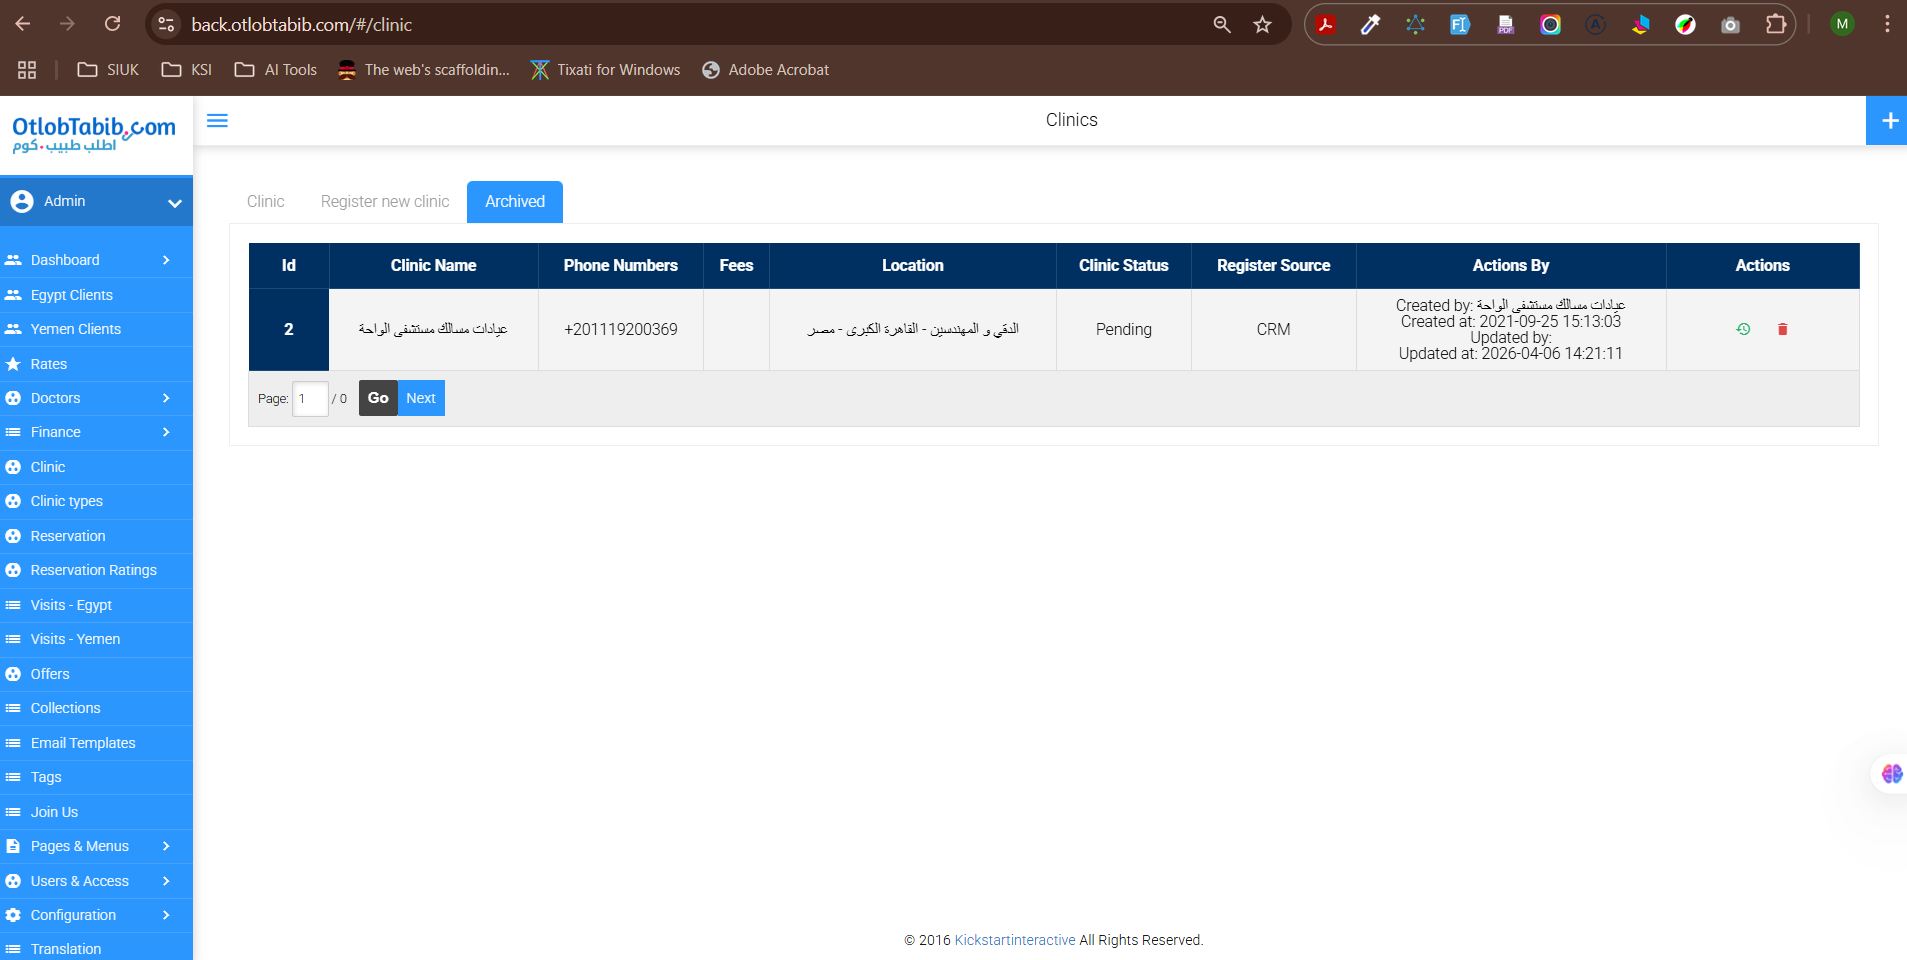Expand the Admin user dropdown
Viewport: 1907px width, 960px height.
pos(96,201)
